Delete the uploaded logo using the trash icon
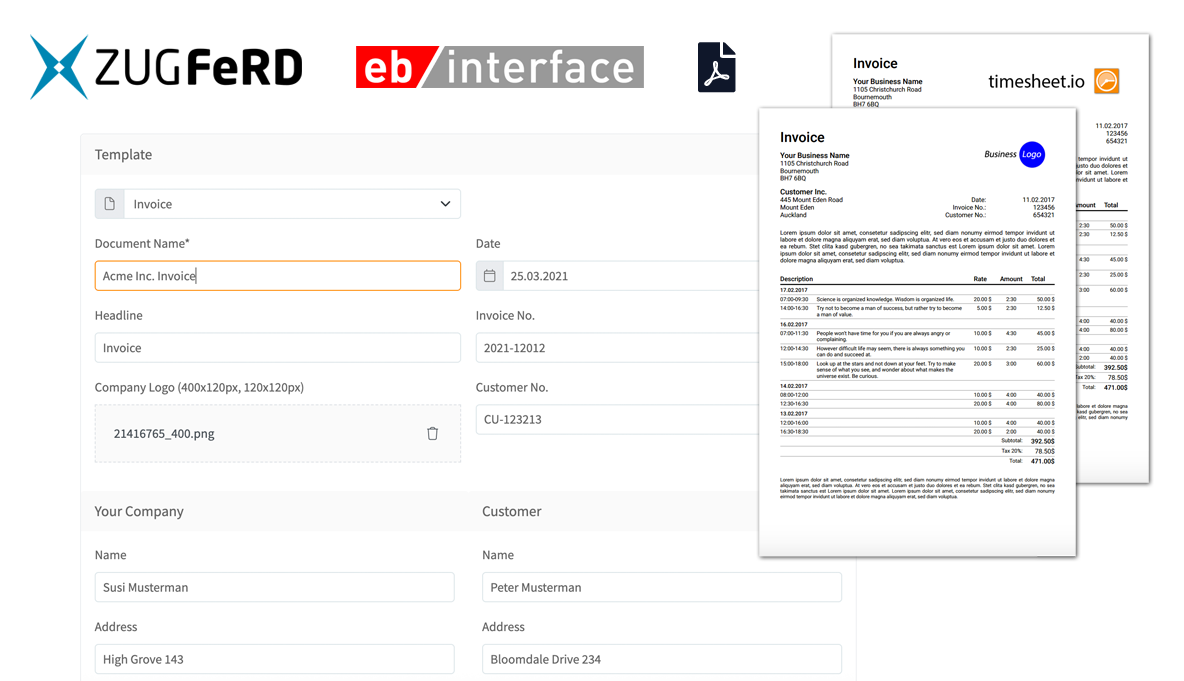Screen dimensions: 1184x681 (x=432, y=433)
